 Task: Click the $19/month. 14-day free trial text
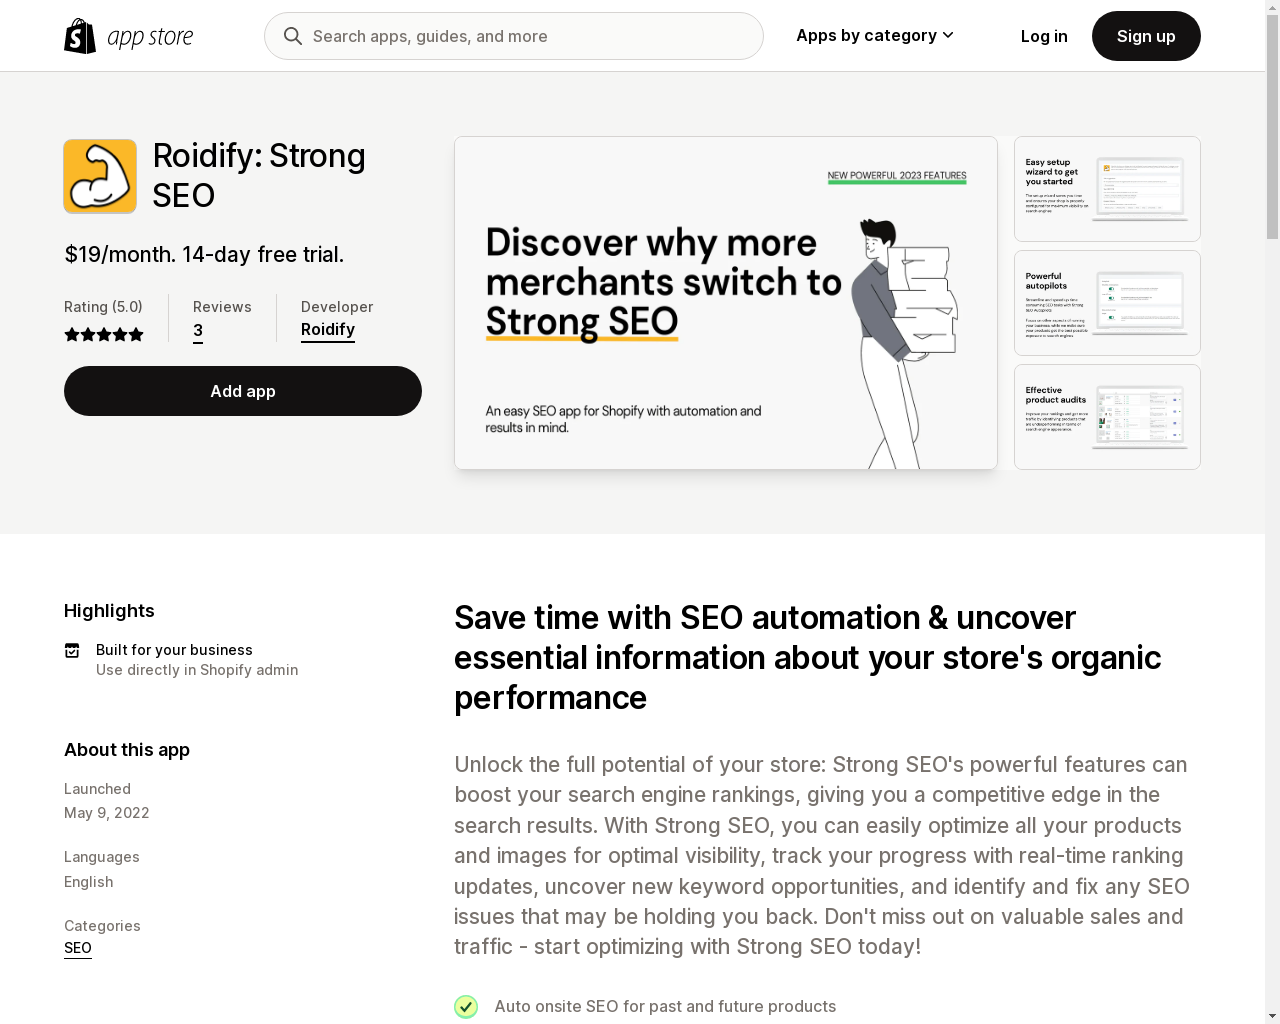click(x=204, y=254)
